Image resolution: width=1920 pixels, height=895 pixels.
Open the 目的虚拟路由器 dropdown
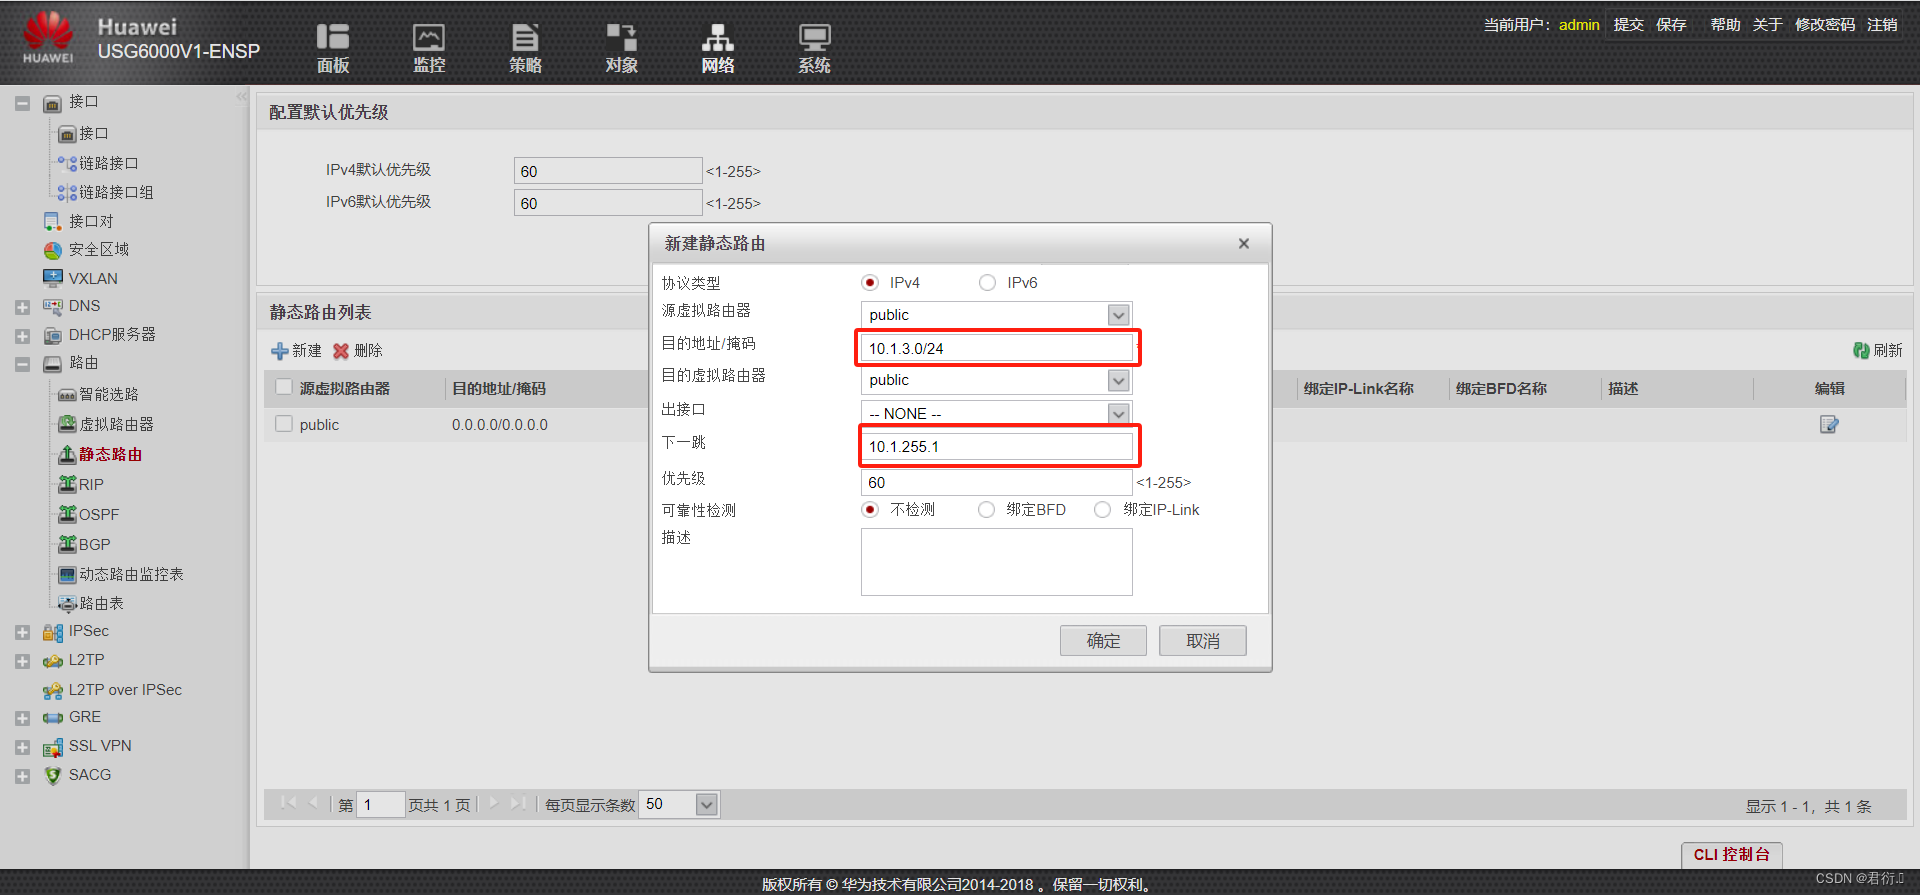[x=1119, y=380]
